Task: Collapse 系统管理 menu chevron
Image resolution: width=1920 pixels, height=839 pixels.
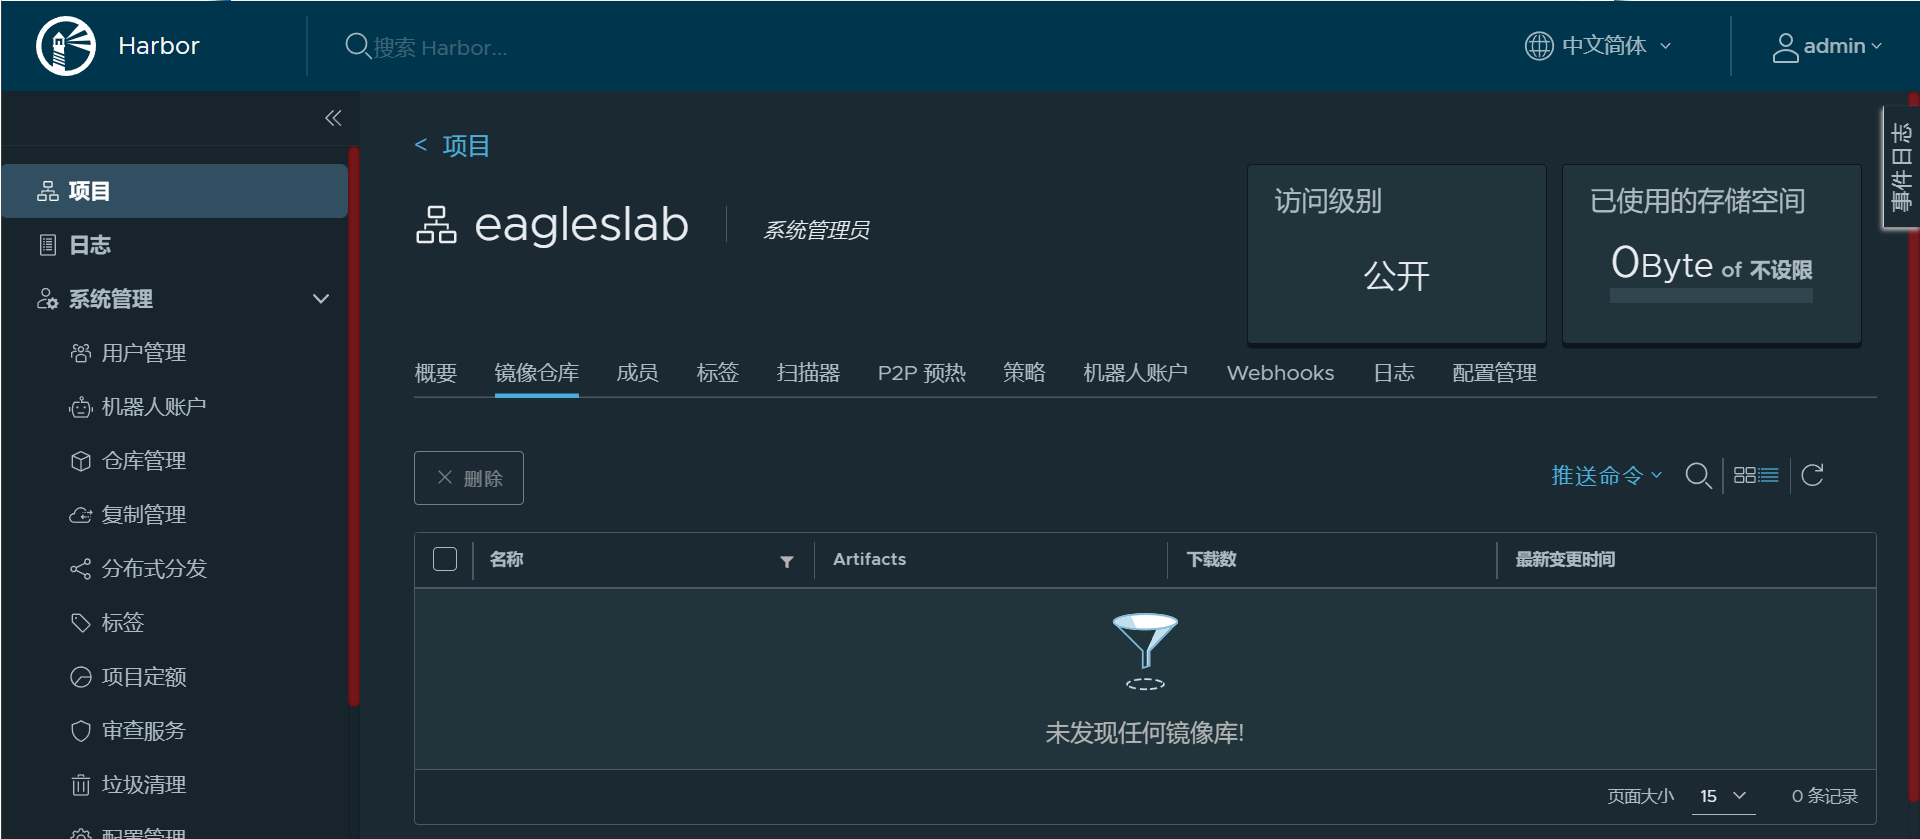Action: pyautogui.click(x=321, y=299)
